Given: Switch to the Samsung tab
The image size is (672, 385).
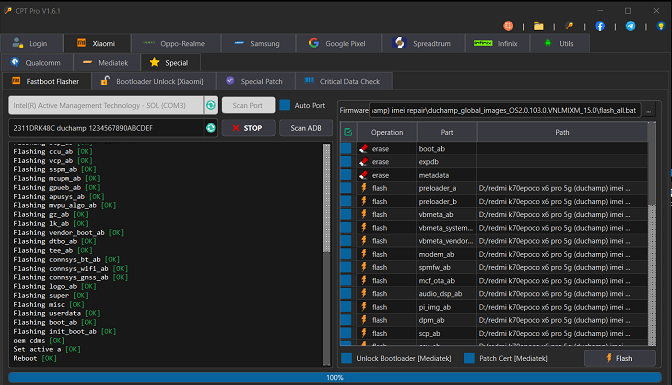Looking at the screenshot, I should pyautogui.click(x=258, y=43).
